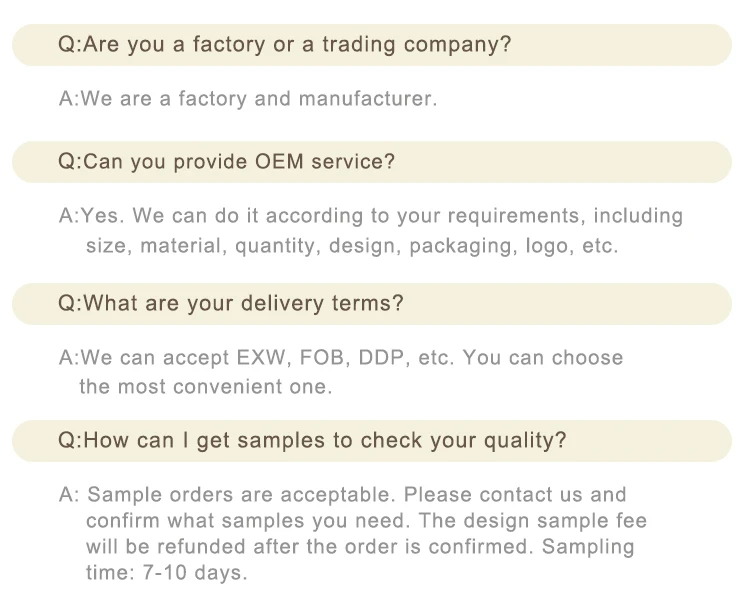Expand the "Can you provide OEM service?" question
Screen dimensions: 750x604
227,162
